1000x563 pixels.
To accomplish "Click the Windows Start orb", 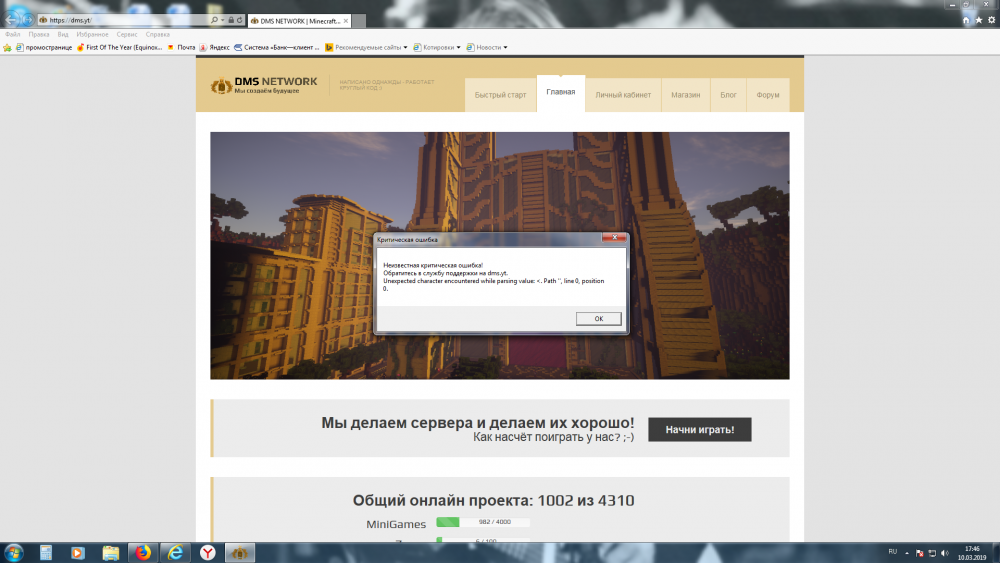I will (x=14, y=552).
